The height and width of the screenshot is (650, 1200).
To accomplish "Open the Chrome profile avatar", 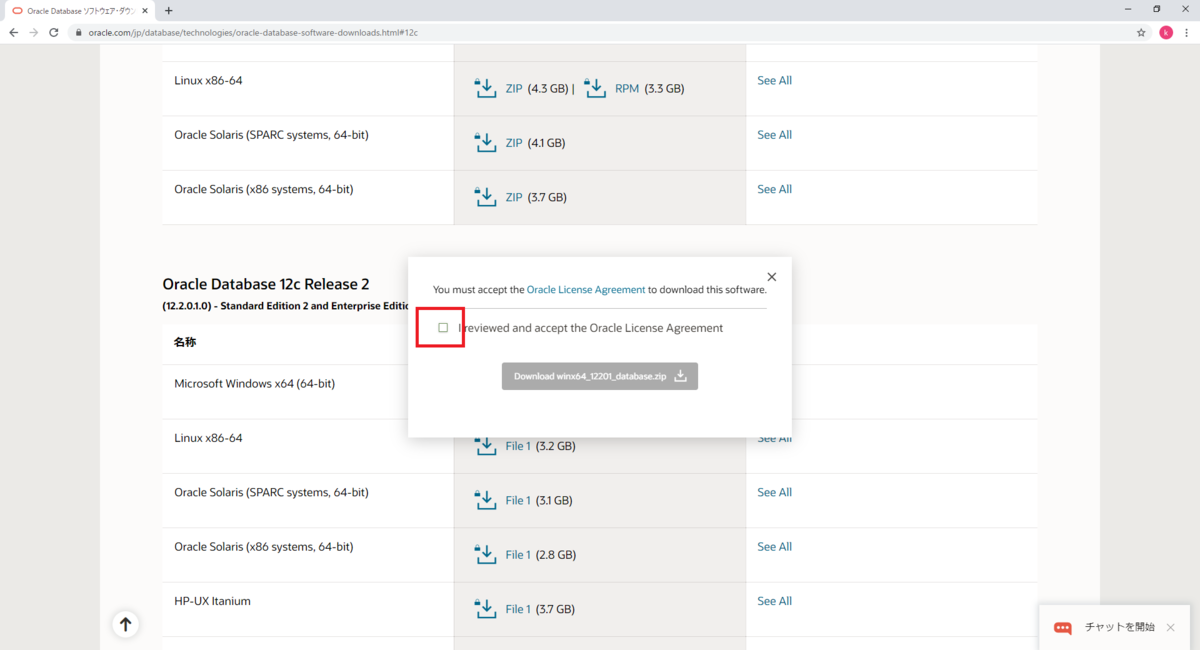I will click(x=1165, y=32).
